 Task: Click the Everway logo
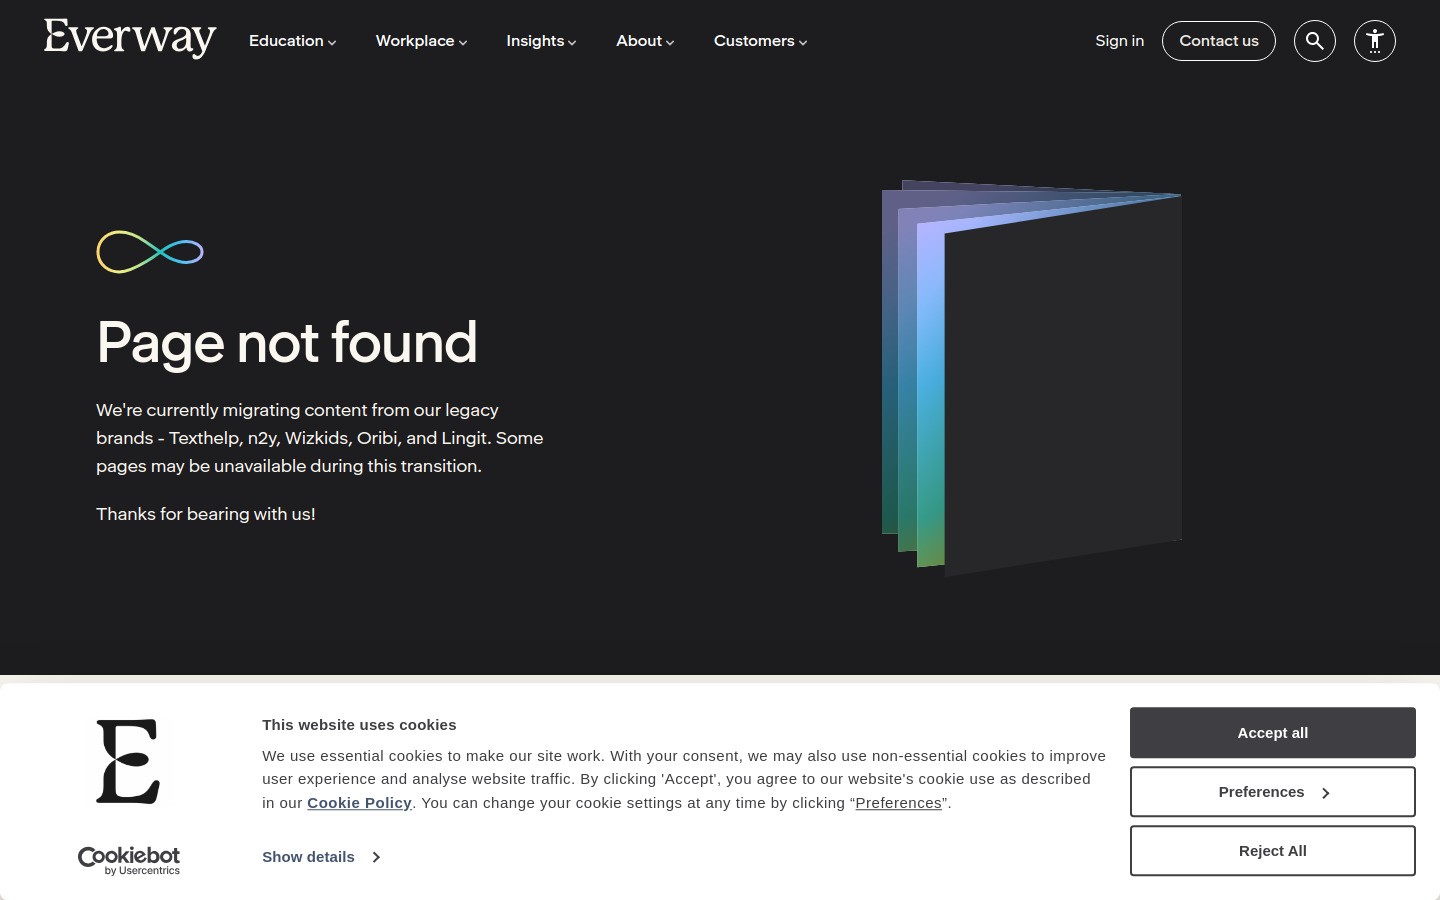coord(130,39)
